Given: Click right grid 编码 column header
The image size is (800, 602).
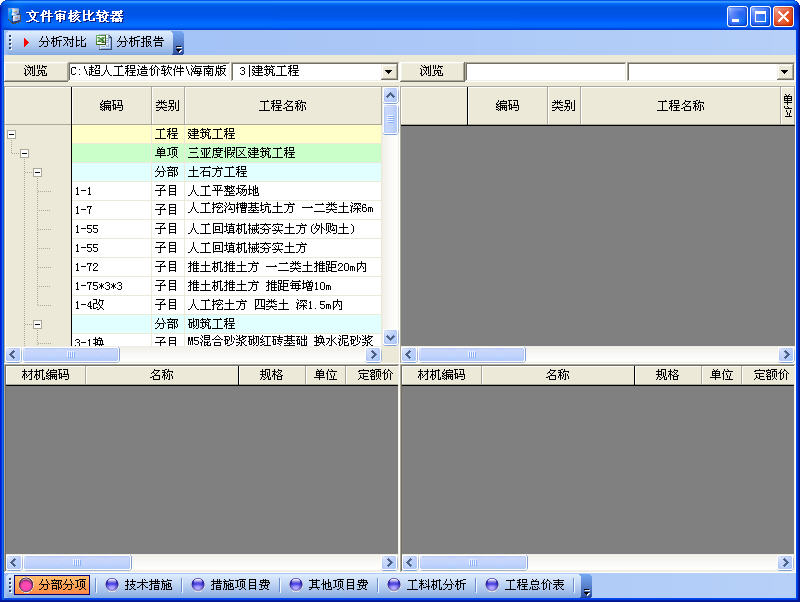Looking at the screenshot, I should (x=508, y=106).
